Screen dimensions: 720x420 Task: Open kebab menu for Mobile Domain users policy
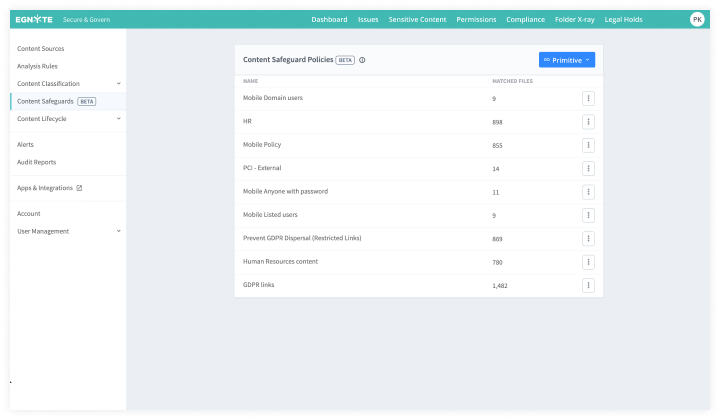[588, 98]
